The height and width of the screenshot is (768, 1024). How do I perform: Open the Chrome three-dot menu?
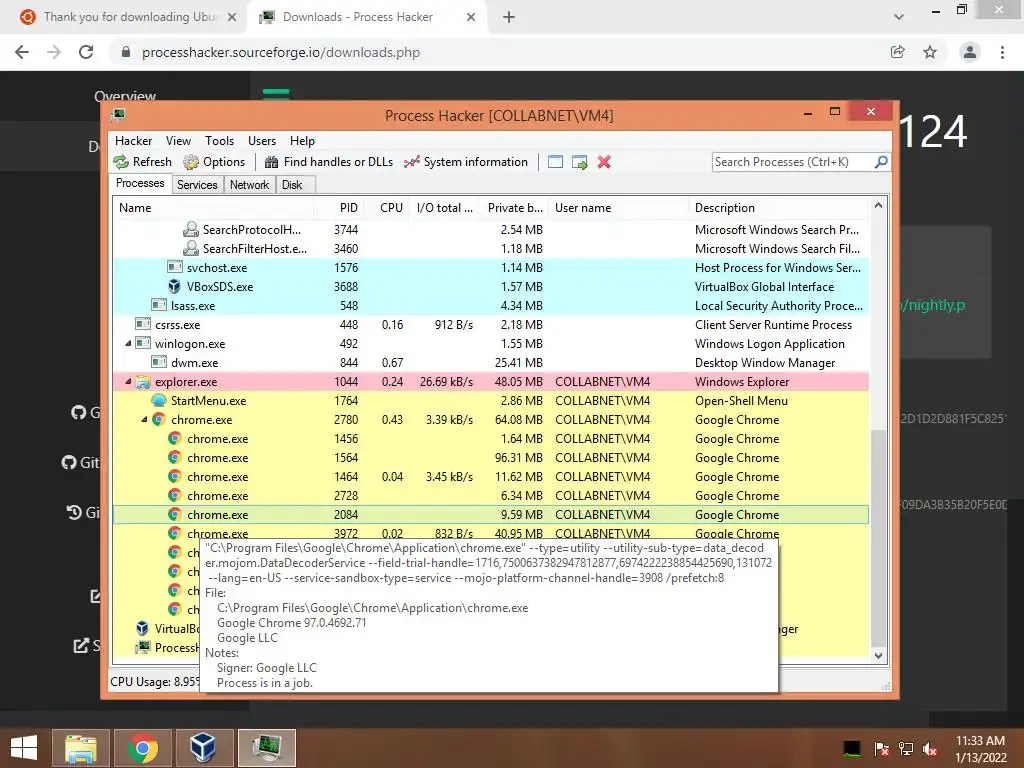tap(1002, 52)
